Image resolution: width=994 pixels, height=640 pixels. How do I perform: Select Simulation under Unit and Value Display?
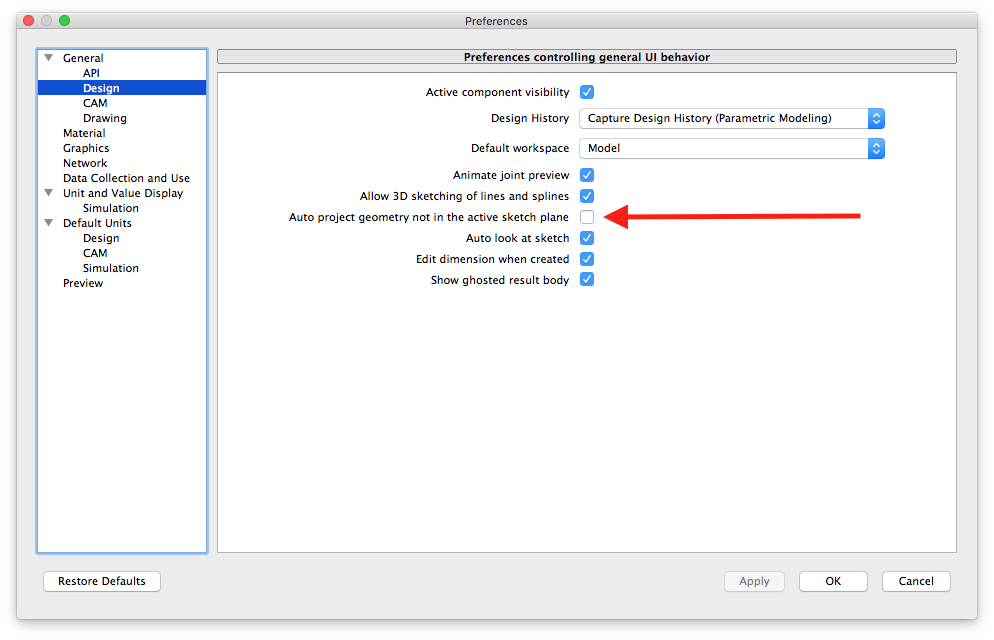tap(110, 208)
